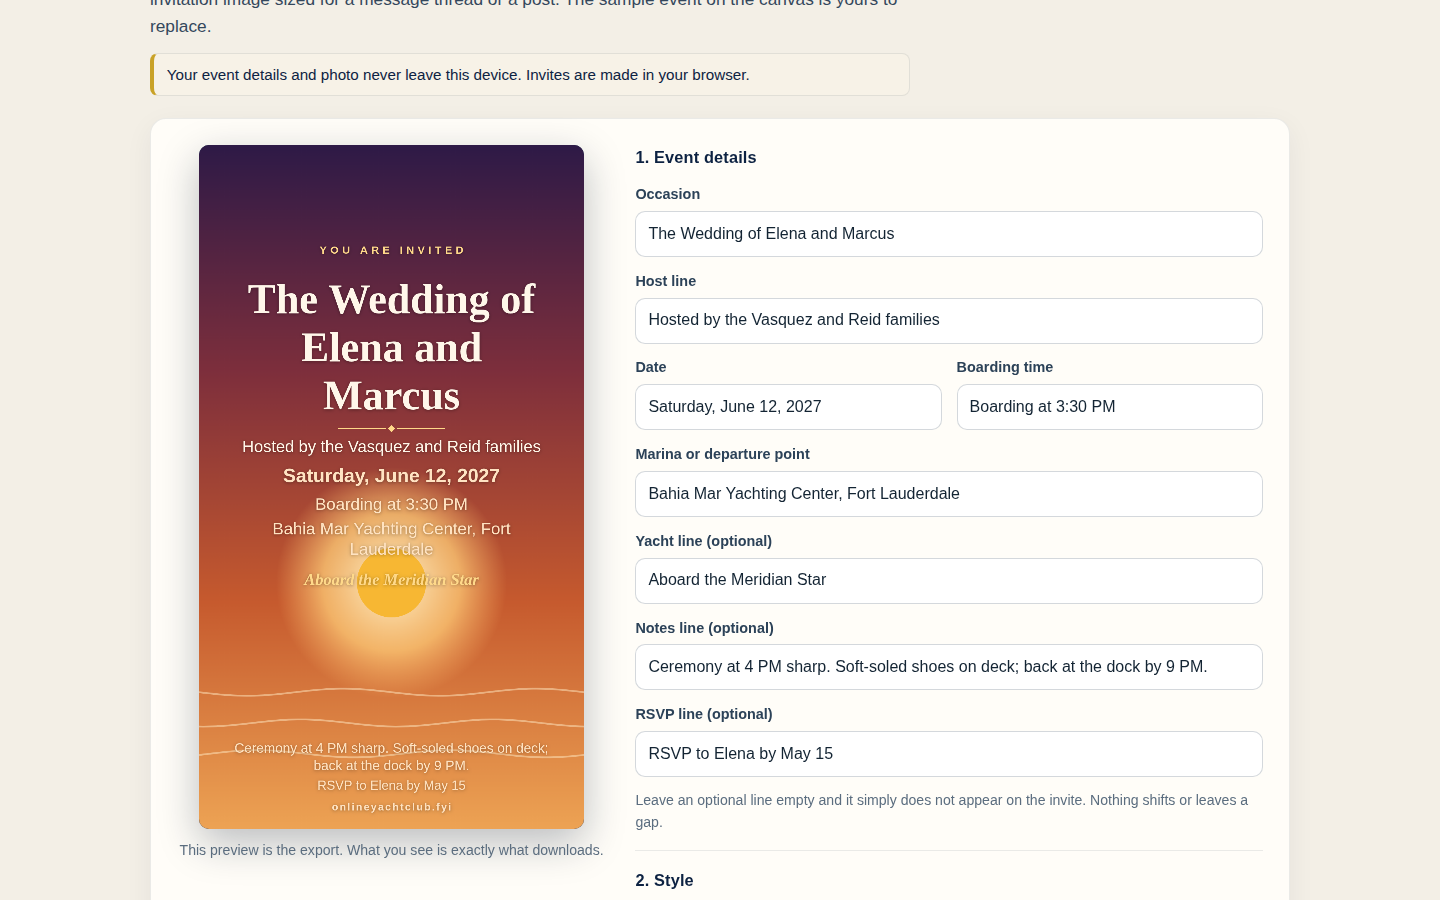Click the 'Host line' label

(666, 281)
